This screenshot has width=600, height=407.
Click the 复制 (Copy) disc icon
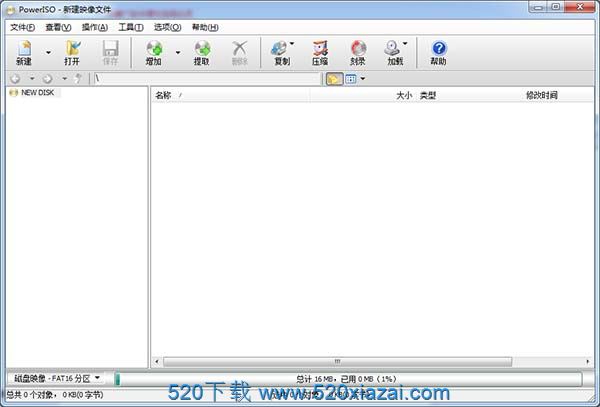tap(280, 52)
